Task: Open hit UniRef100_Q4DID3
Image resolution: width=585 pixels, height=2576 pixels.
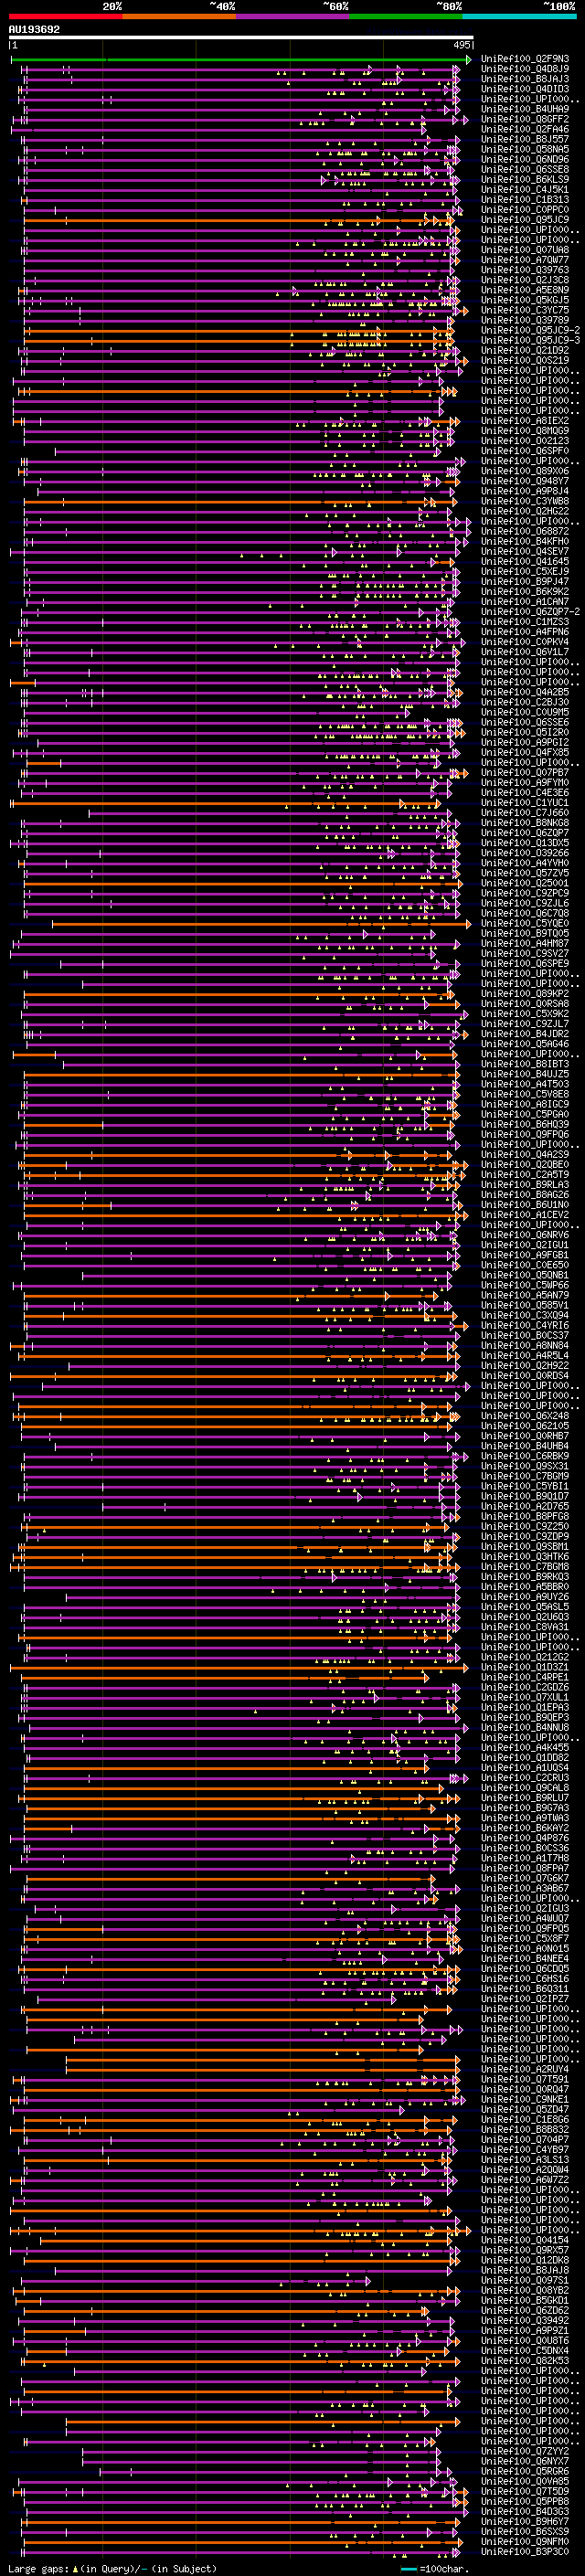Action: pyautogui.click(x=525, y=89)
